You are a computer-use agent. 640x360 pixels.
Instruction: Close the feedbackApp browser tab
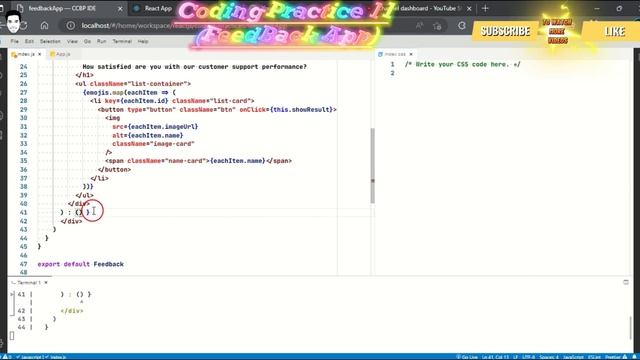pos(120,8)
